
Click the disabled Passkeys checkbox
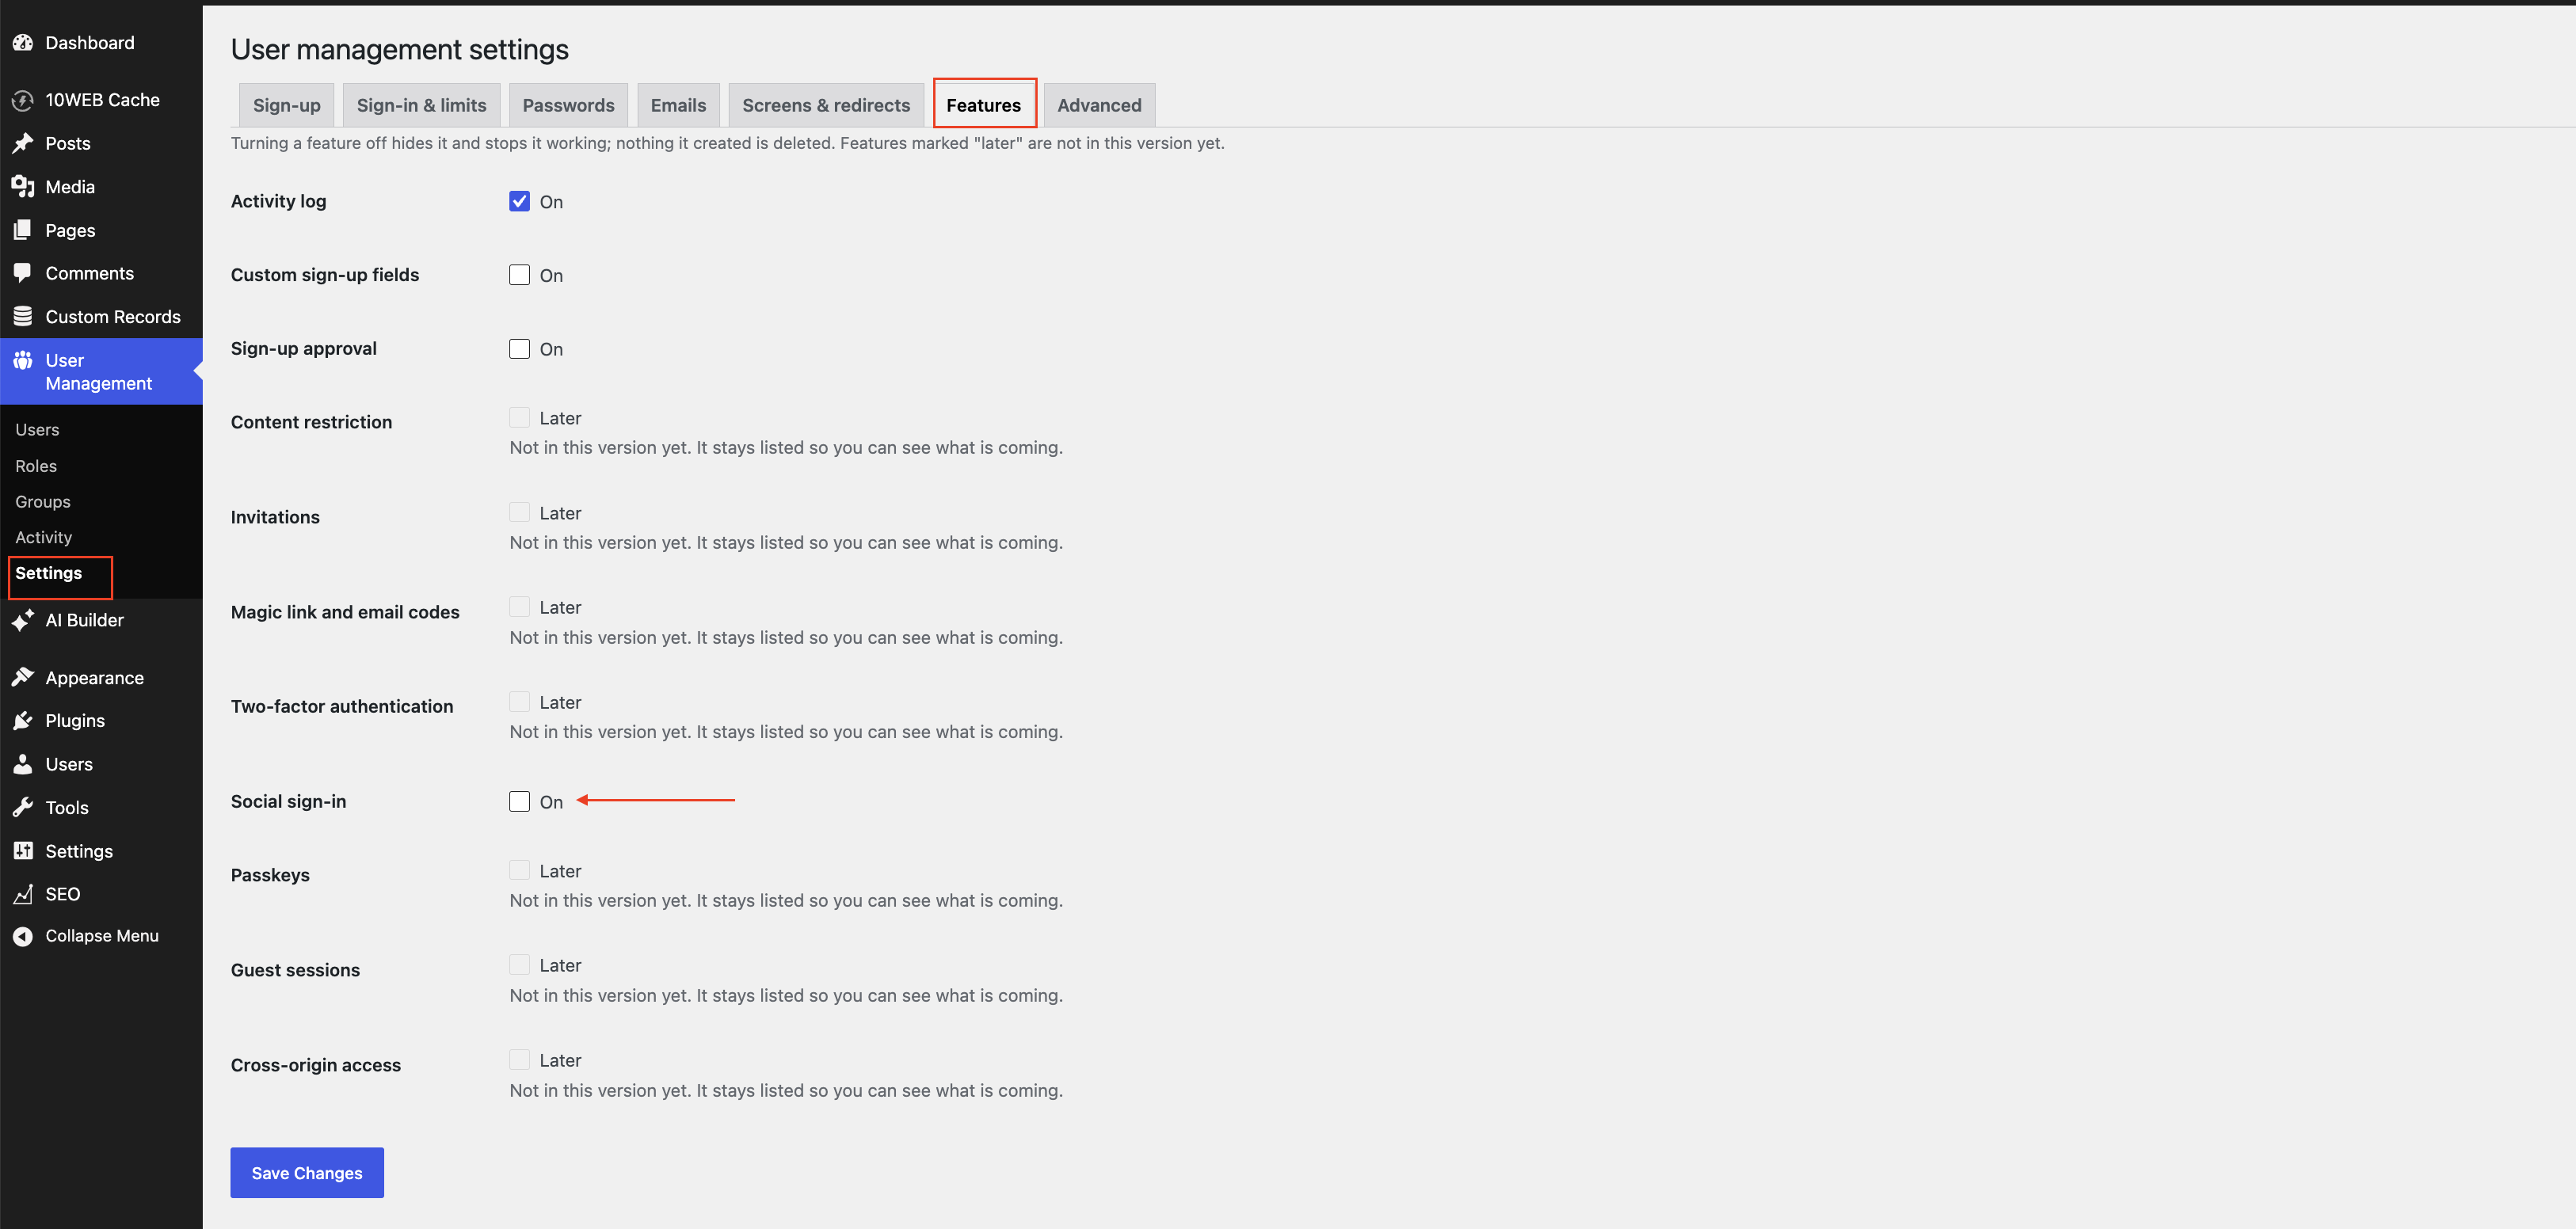[519, 871]
